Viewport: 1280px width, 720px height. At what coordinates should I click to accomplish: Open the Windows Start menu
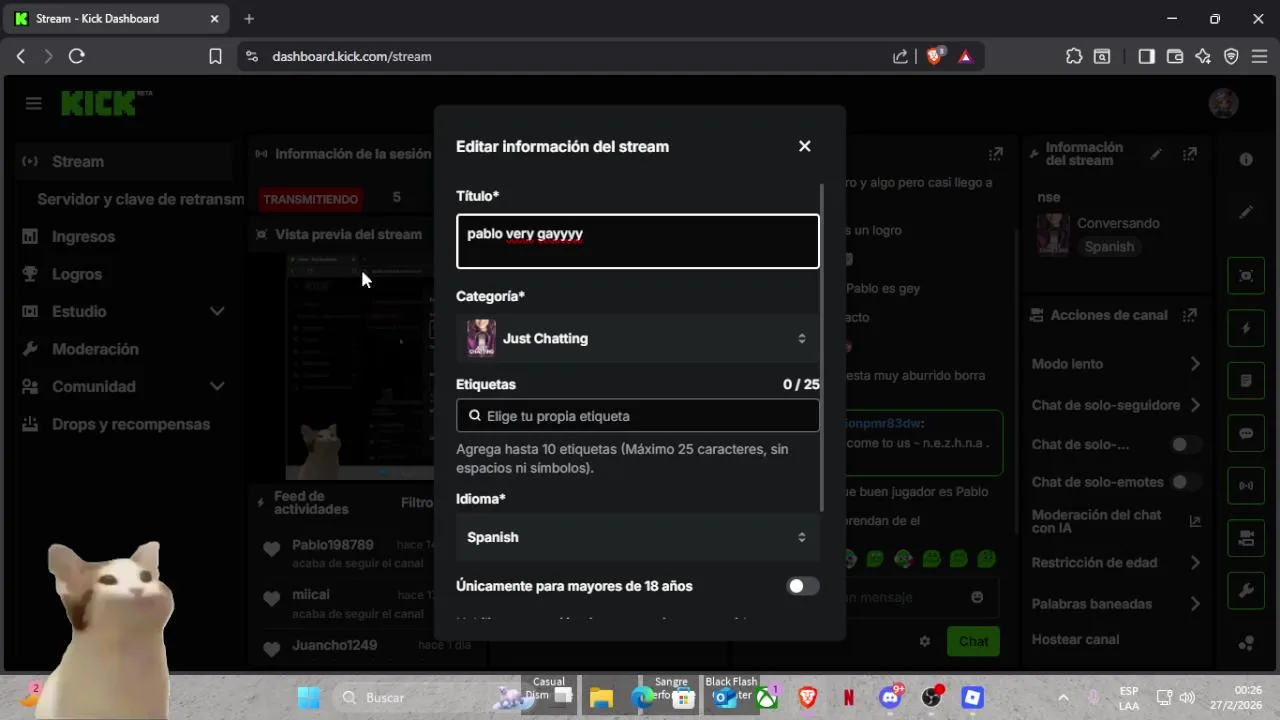coord(309,697)
